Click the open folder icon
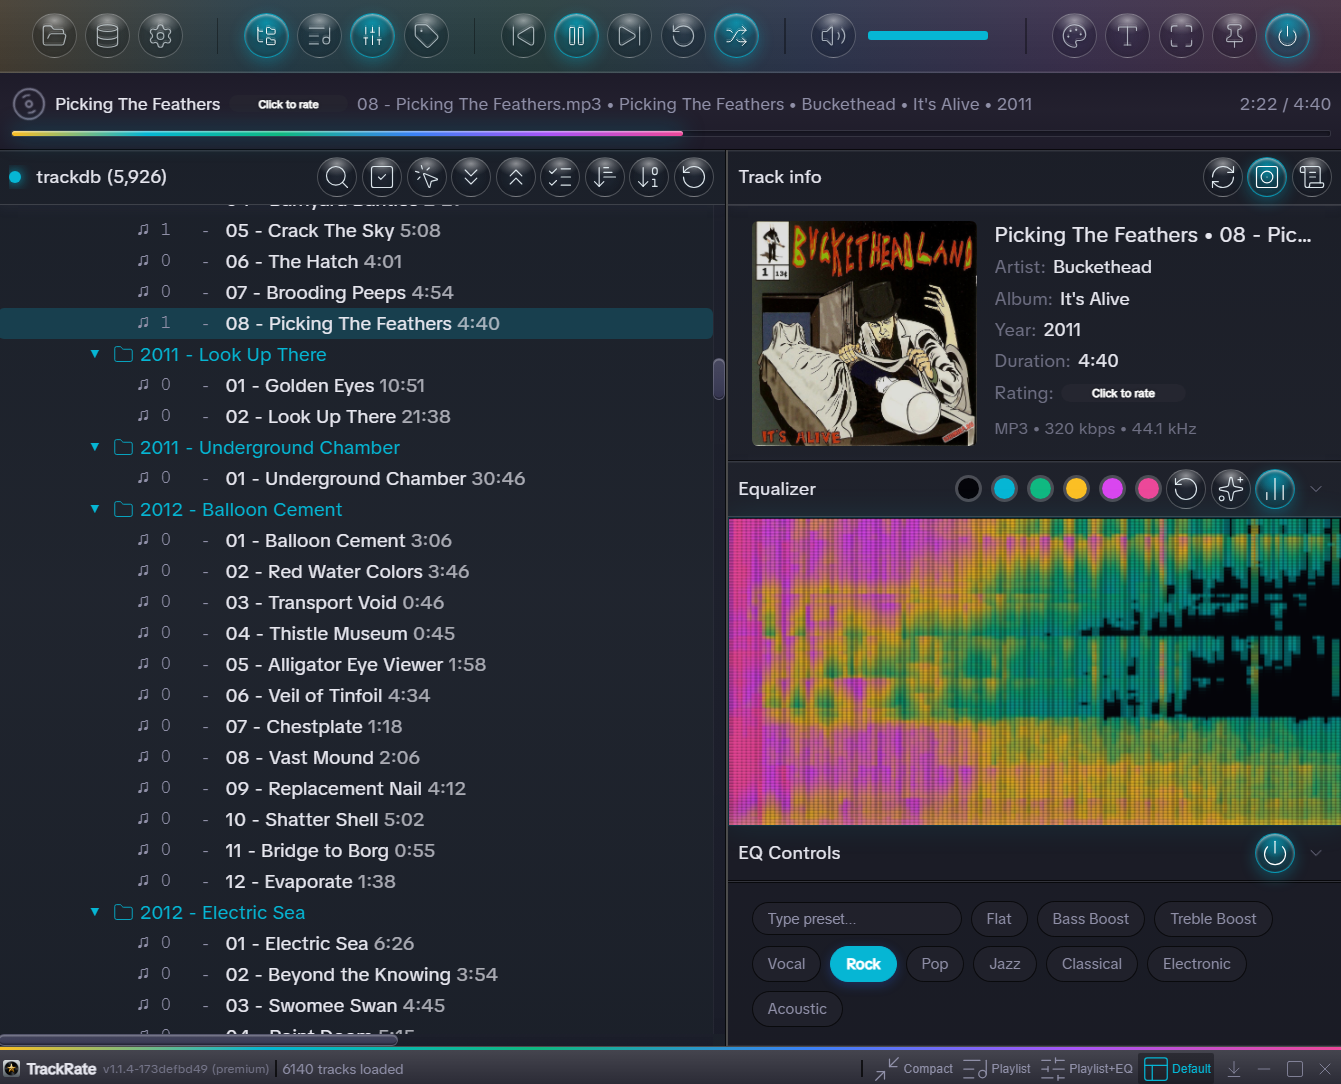 (54, 37)
